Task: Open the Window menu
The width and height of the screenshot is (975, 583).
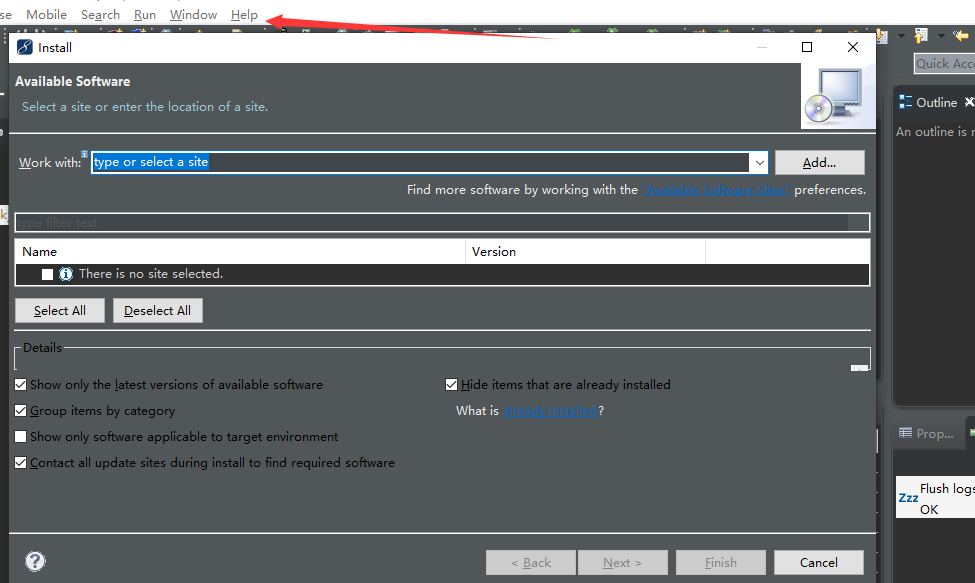Action: pos(193,14)
